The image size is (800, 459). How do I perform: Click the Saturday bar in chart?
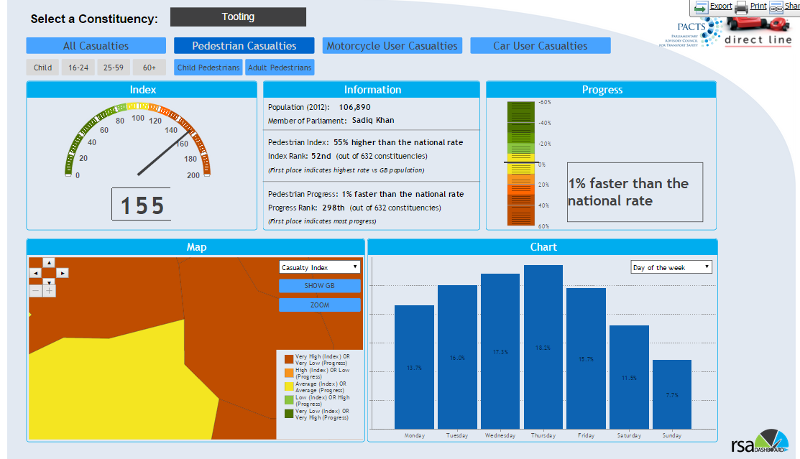coord(629,377)
